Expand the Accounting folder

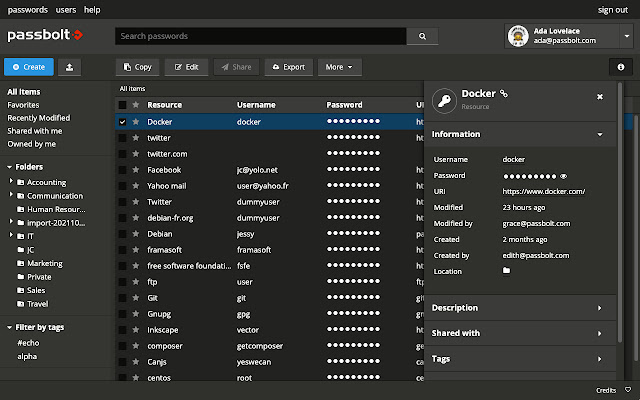10,182
